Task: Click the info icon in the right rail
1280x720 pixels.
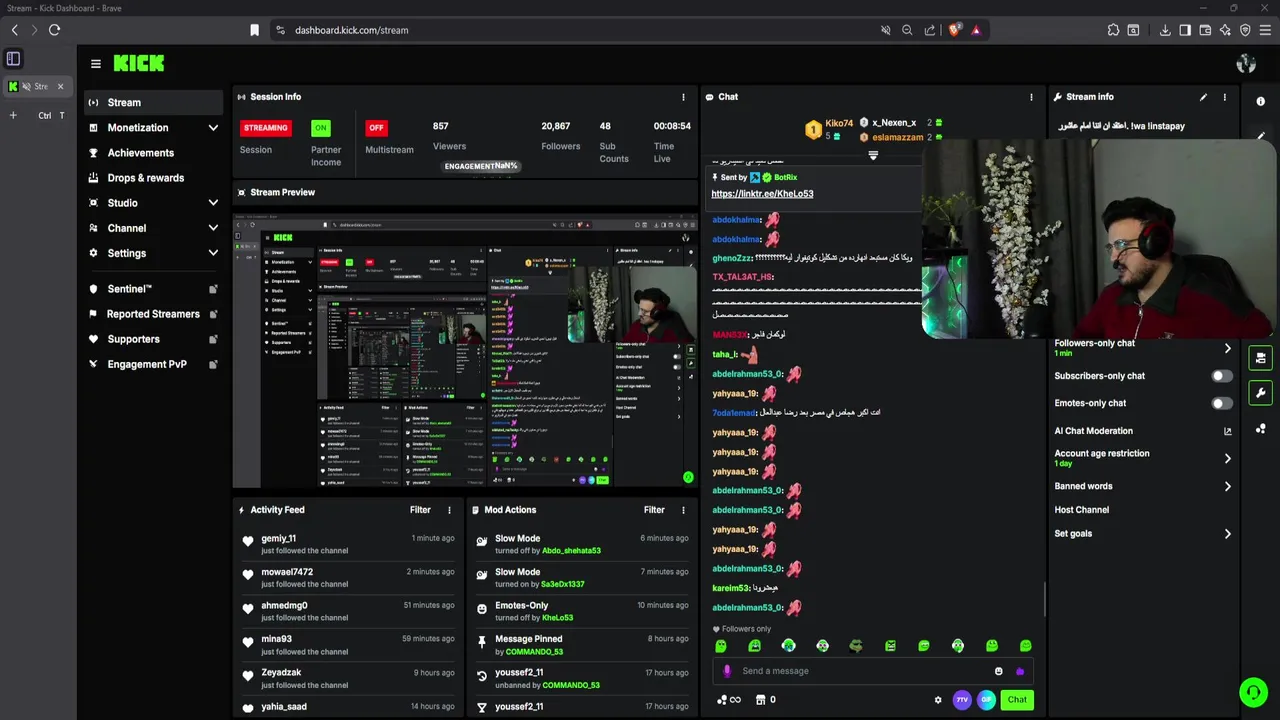Action: [x=1260, y=101]
